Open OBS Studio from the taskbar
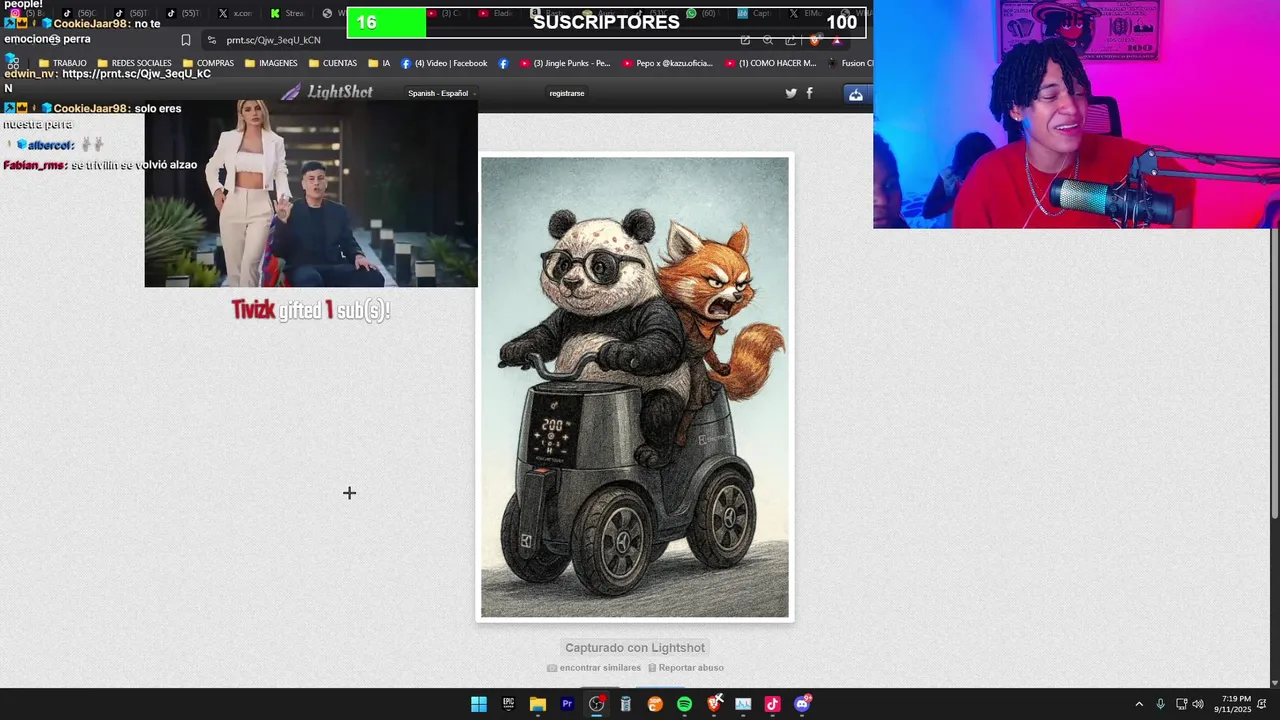 (x=596, y=704)
